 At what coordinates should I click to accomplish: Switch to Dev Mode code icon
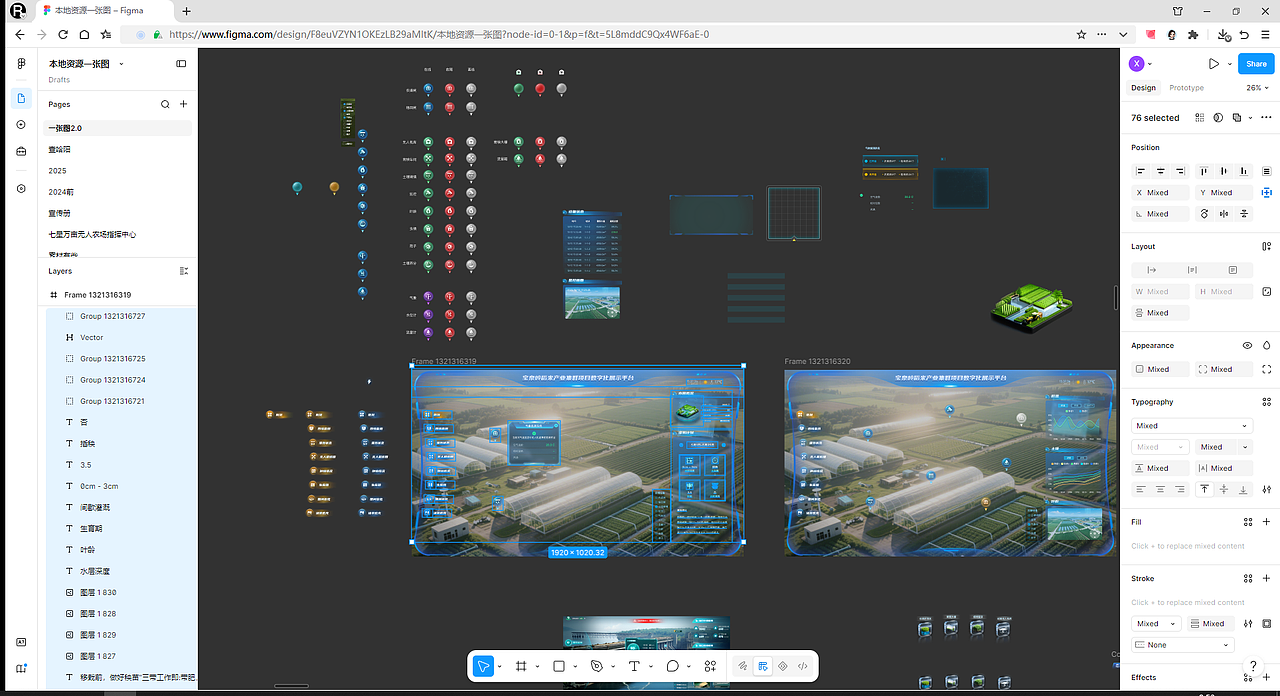pyautogui.click(x=803, y=666)
